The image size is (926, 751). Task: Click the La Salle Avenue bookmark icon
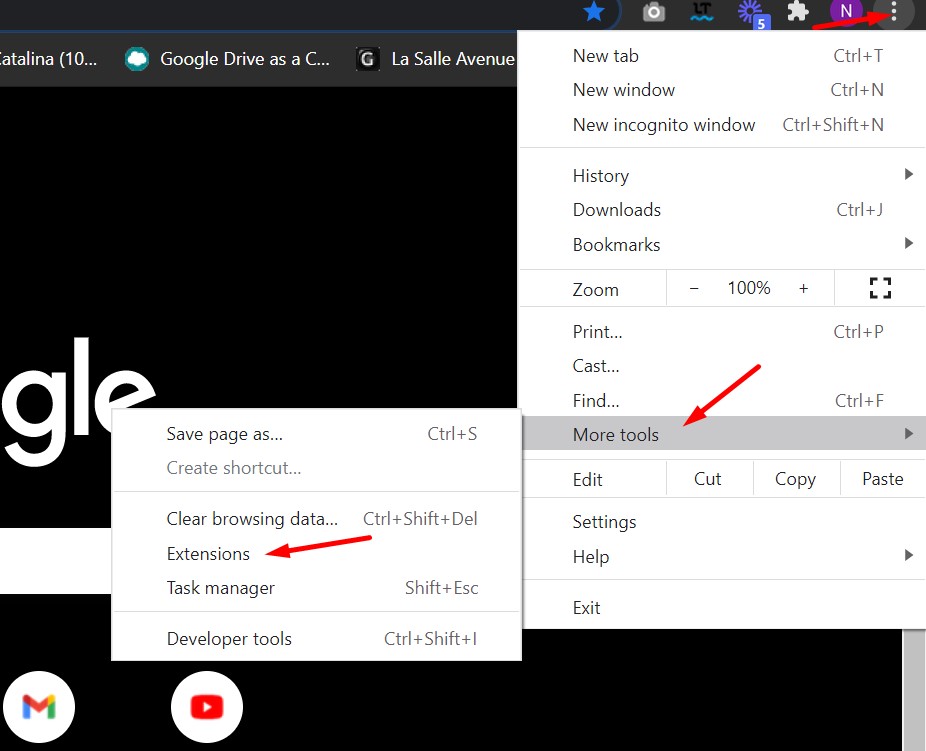(x=367, y=59)
